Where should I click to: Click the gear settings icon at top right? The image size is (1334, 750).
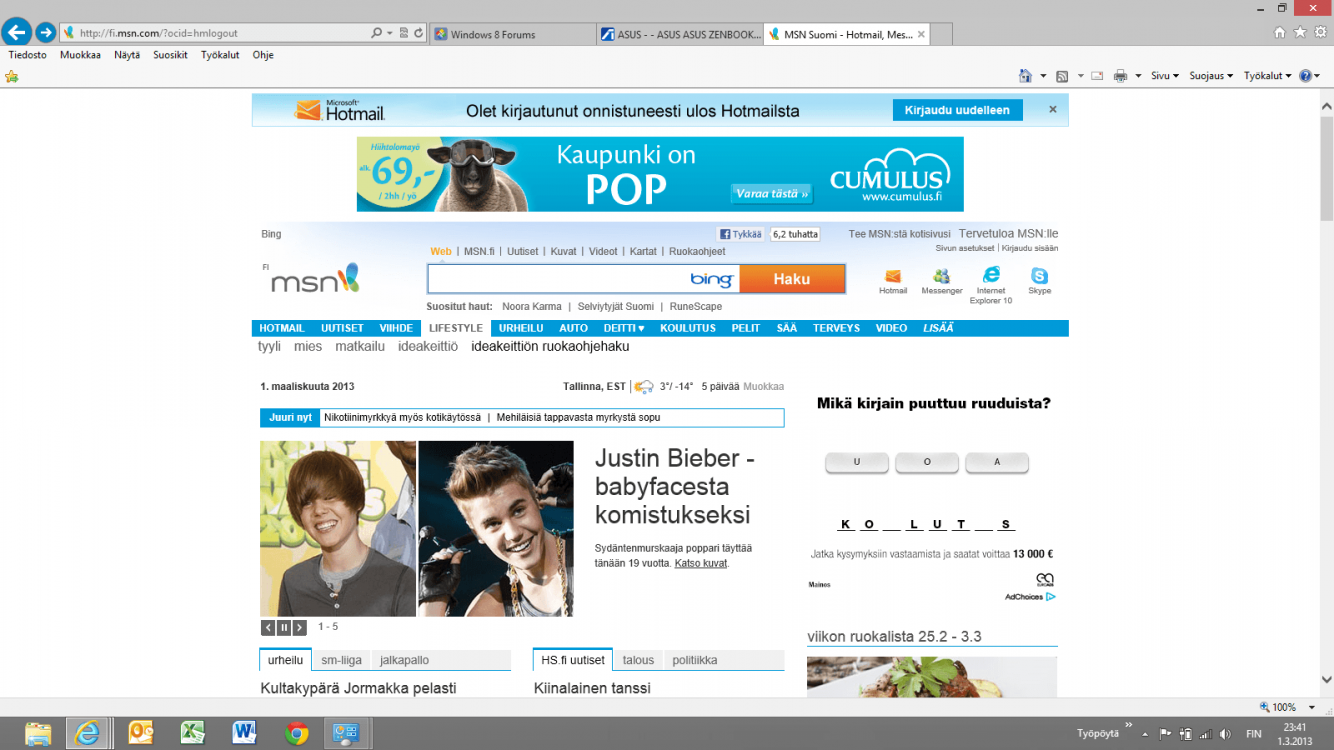point(1321,32)
